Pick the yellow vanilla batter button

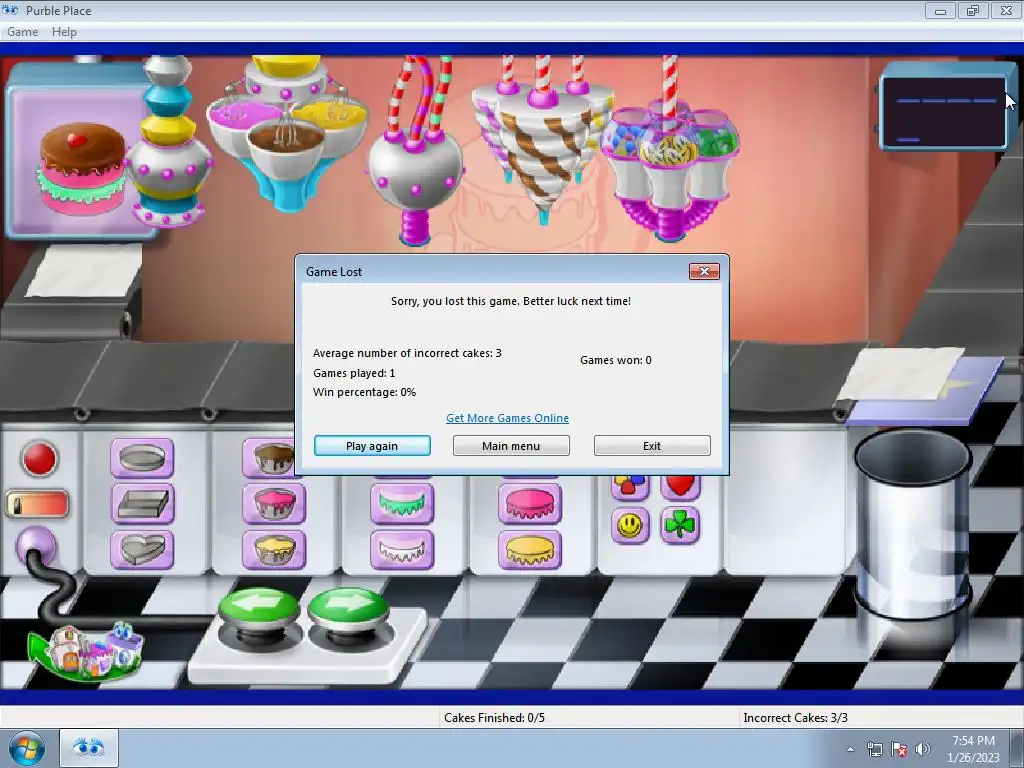click(x=274, y=549)
